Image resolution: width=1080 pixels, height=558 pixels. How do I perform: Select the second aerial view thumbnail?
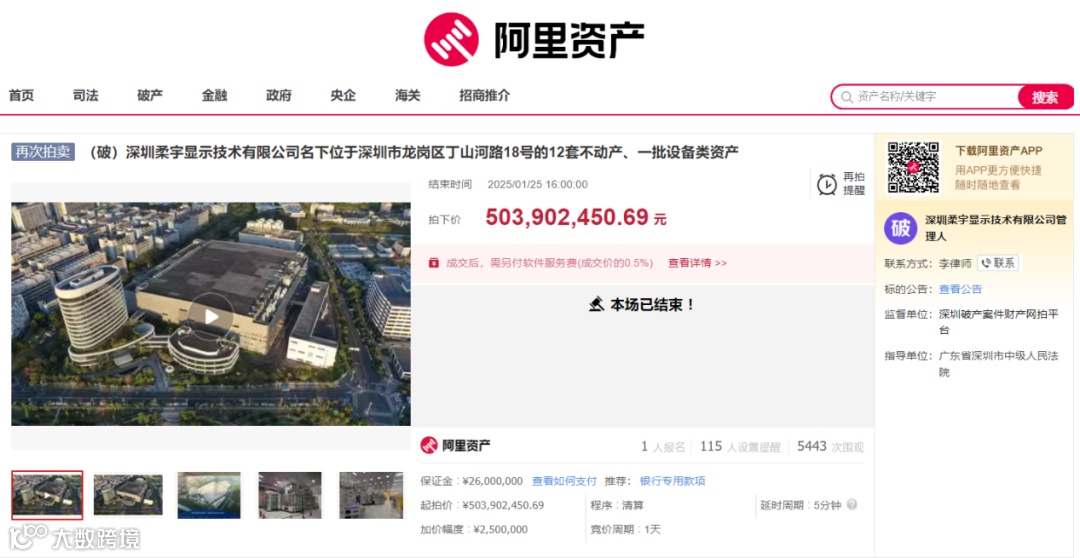click(x=128, y=495)
